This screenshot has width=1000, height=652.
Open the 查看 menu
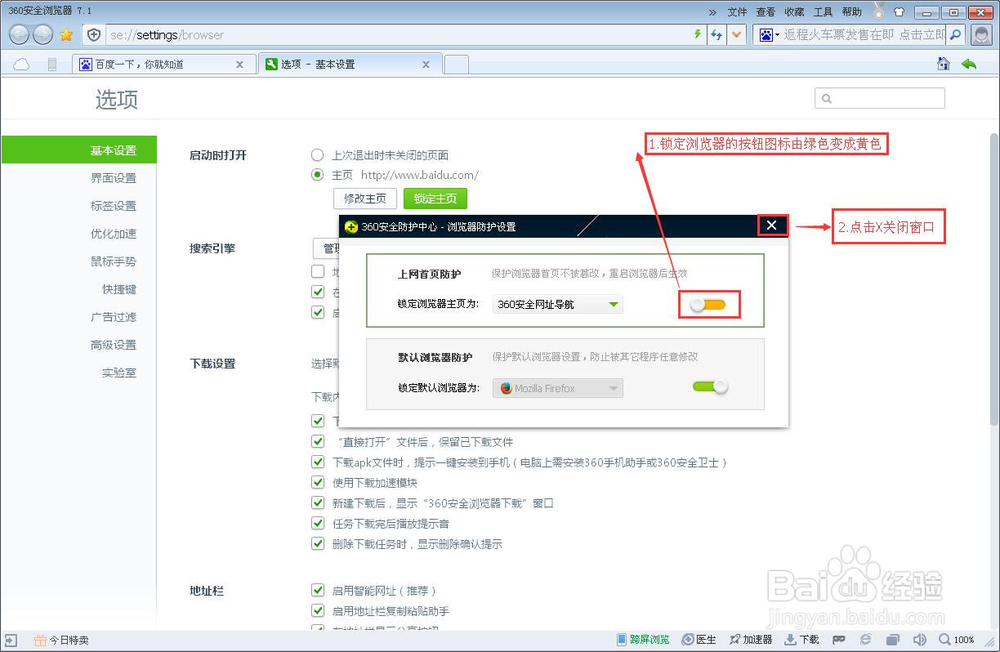tap(766, 12)
